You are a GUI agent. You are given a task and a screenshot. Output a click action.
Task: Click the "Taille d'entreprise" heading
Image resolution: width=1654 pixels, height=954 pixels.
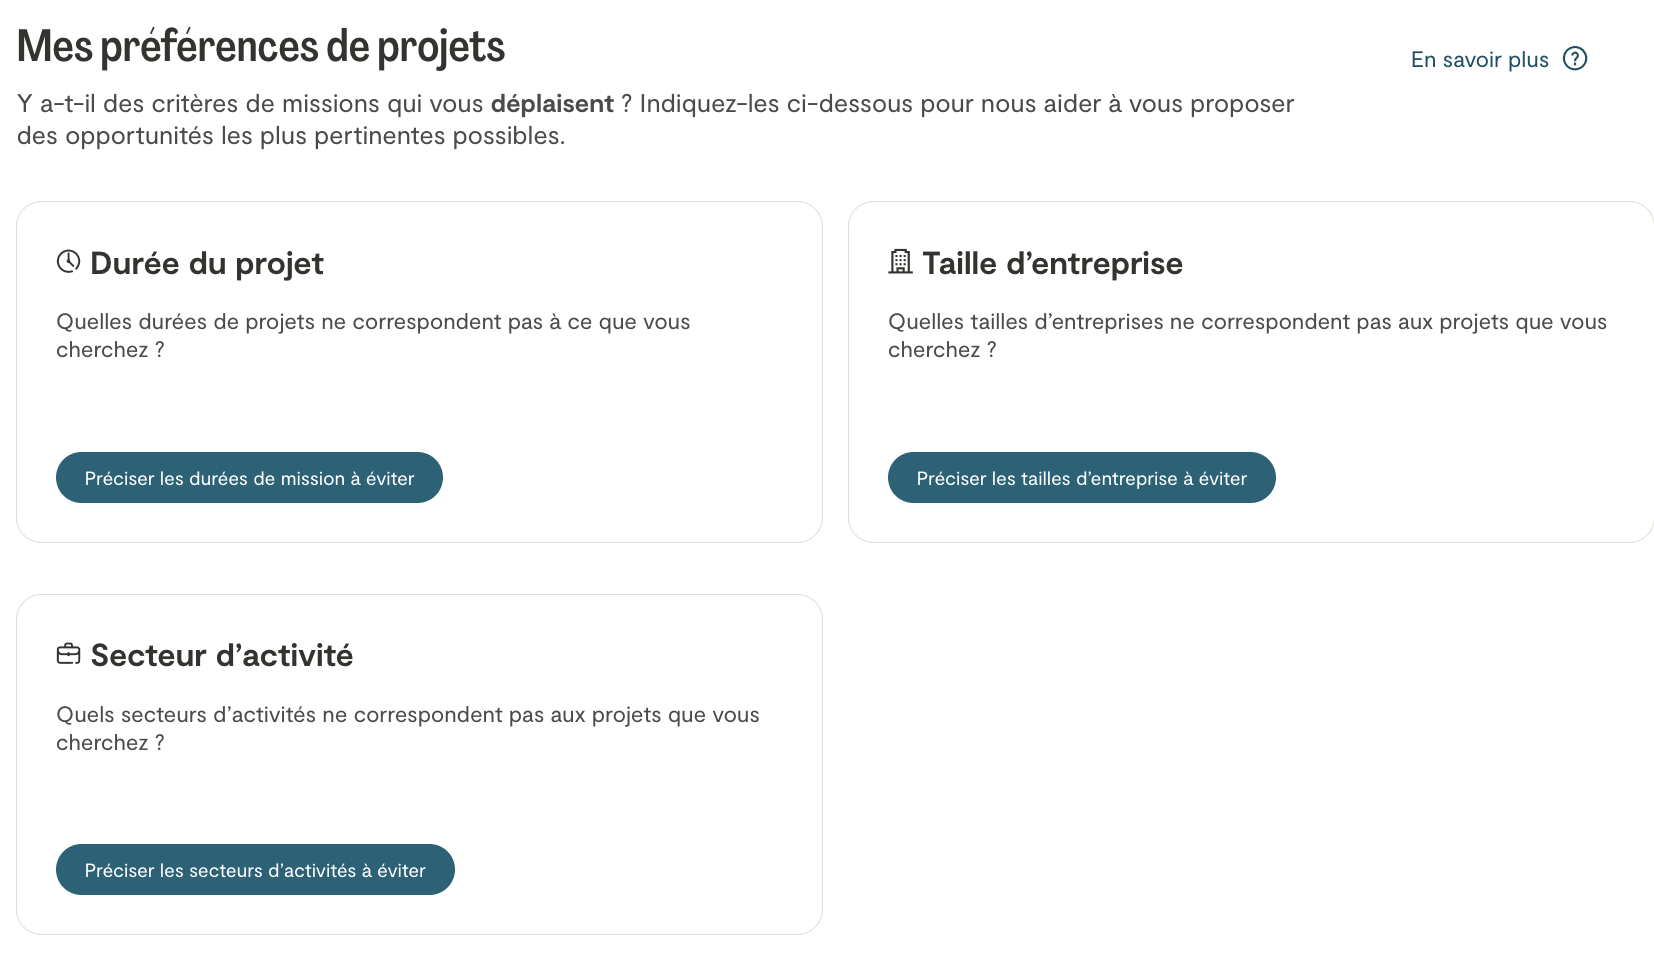[x=1052, y=263]
